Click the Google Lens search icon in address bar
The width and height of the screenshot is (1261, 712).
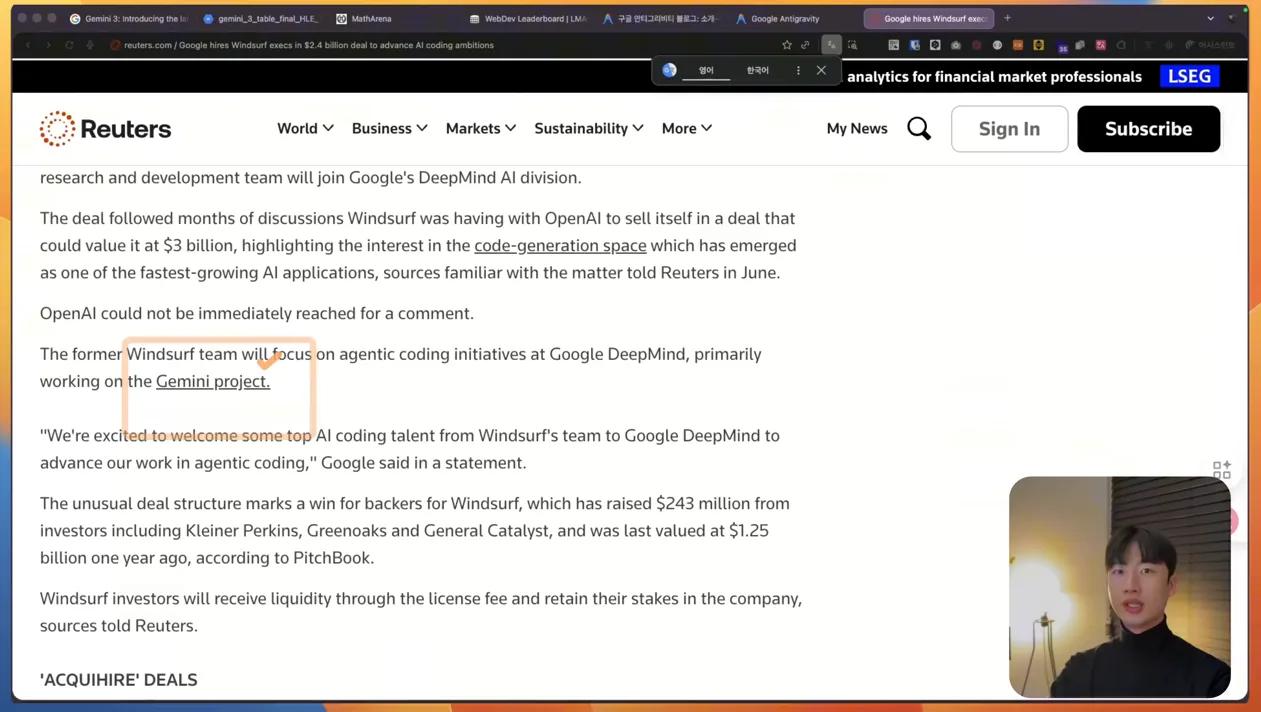pyautogui.click(x=852, y=45)
